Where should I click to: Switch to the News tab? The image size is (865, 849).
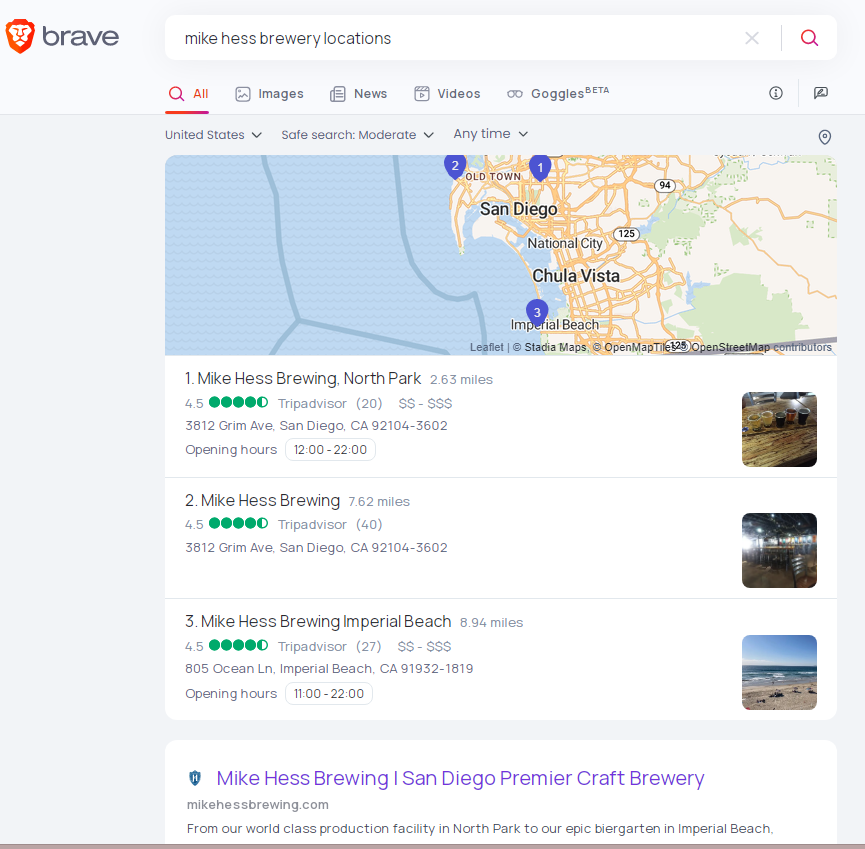(x=359, y=94)
